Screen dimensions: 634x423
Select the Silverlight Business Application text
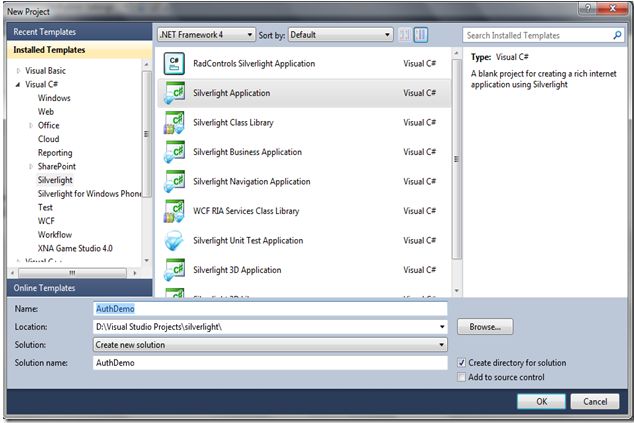click(247, 152)
